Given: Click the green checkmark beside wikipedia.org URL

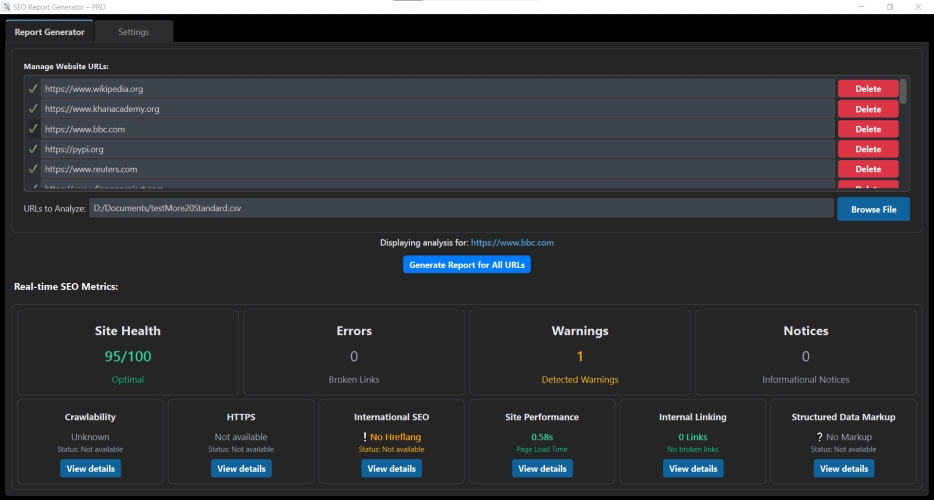Looking at the screenshot, I should coord(33,89).
